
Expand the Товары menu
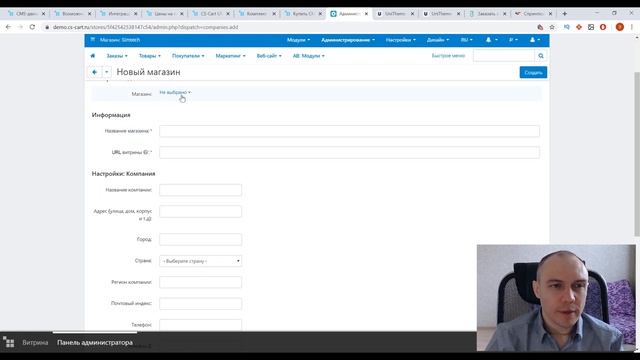click(x=149, y=56)
